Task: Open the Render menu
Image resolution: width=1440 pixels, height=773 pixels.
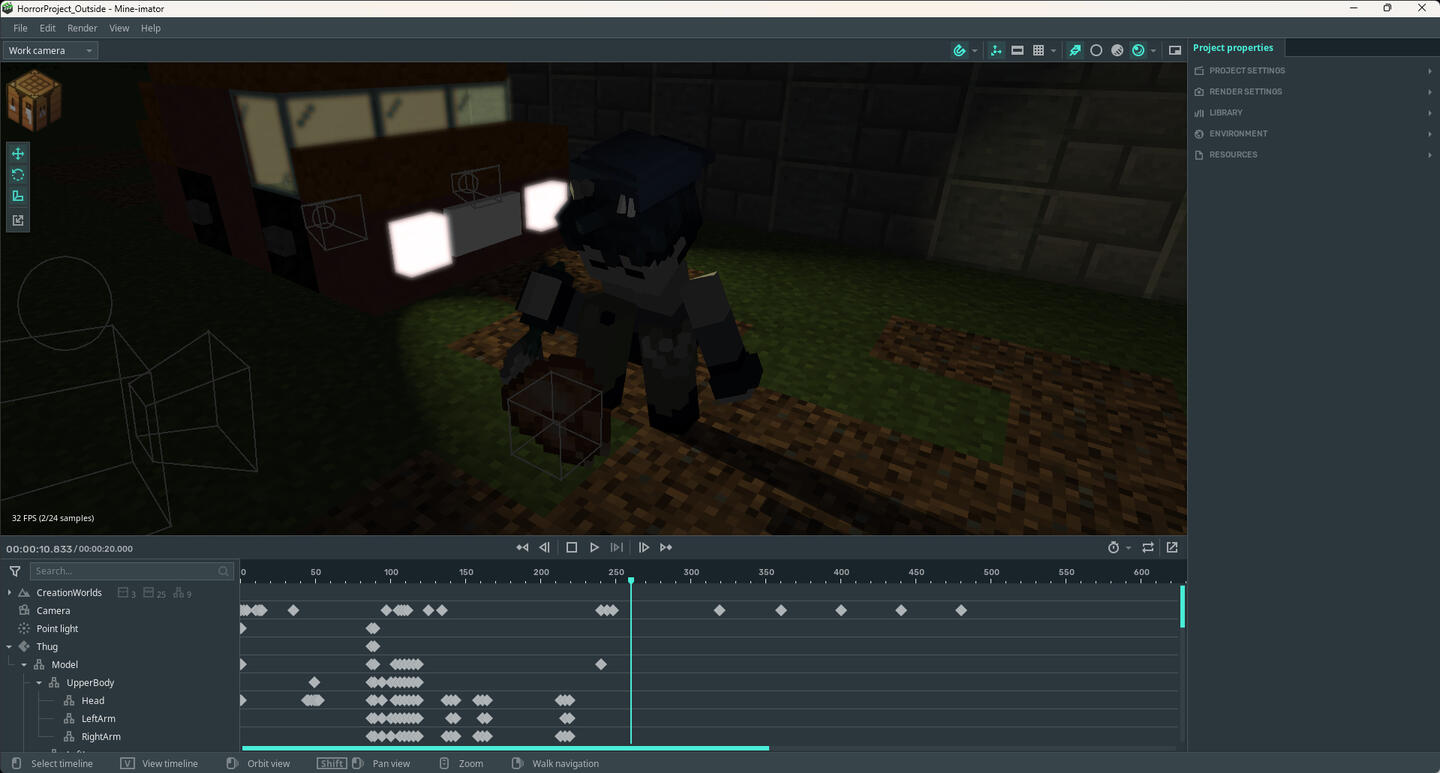Action: [x=82, y=28]
